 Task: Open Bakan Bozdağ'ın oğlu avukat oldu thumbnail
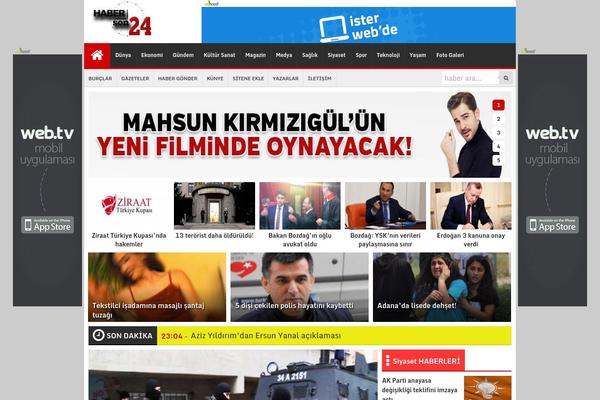300,206
